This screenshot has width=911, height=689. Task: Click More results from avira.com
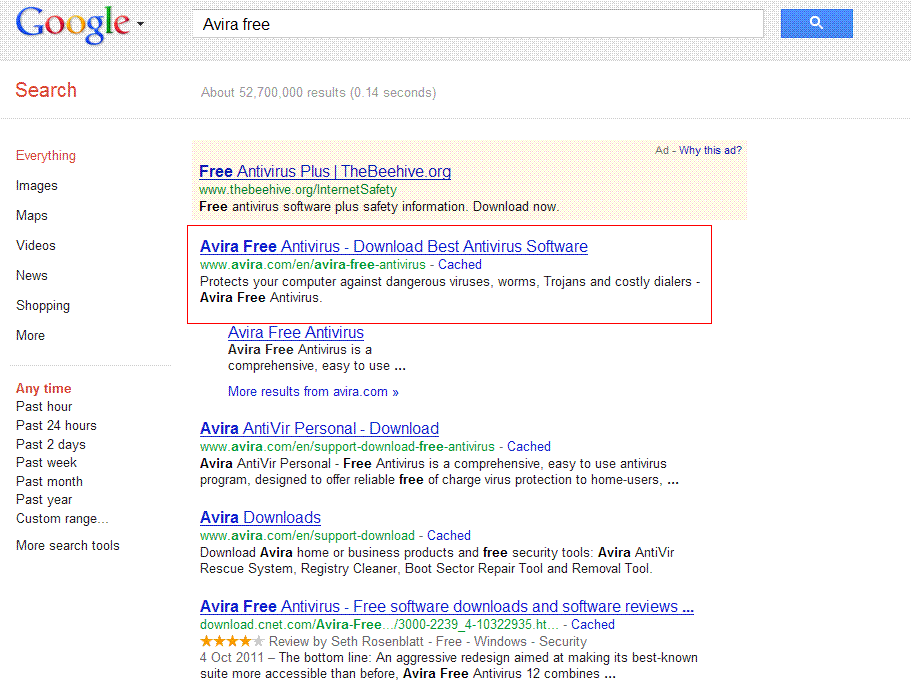tap(313, 392)
